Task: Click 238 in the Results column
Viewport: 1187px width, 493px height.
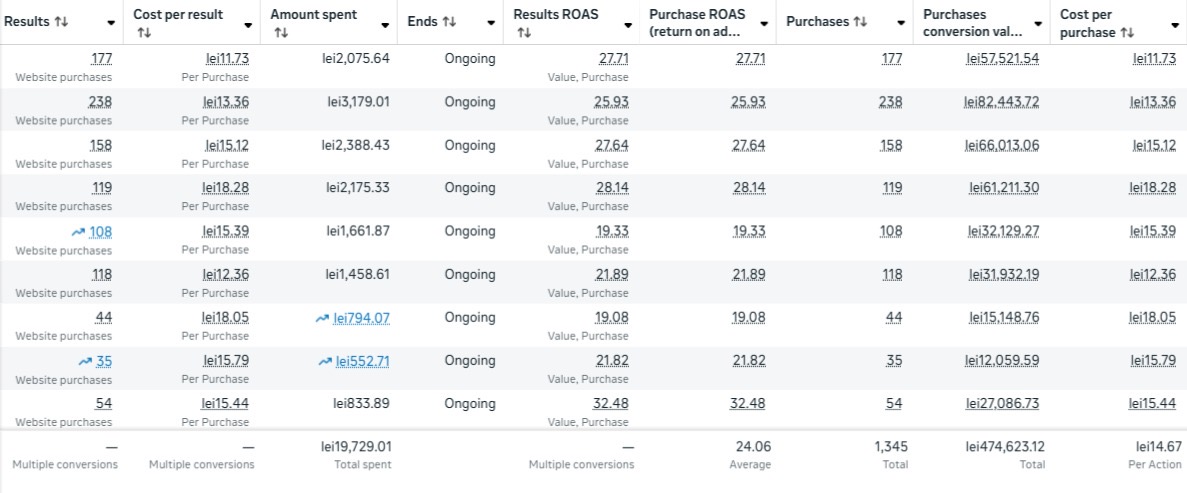Action: 100,102
